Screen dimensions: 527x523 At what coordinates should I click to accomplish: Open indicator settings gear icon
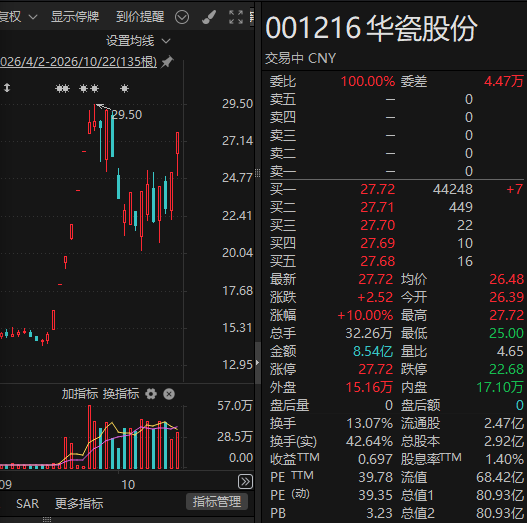click(151, 394)
